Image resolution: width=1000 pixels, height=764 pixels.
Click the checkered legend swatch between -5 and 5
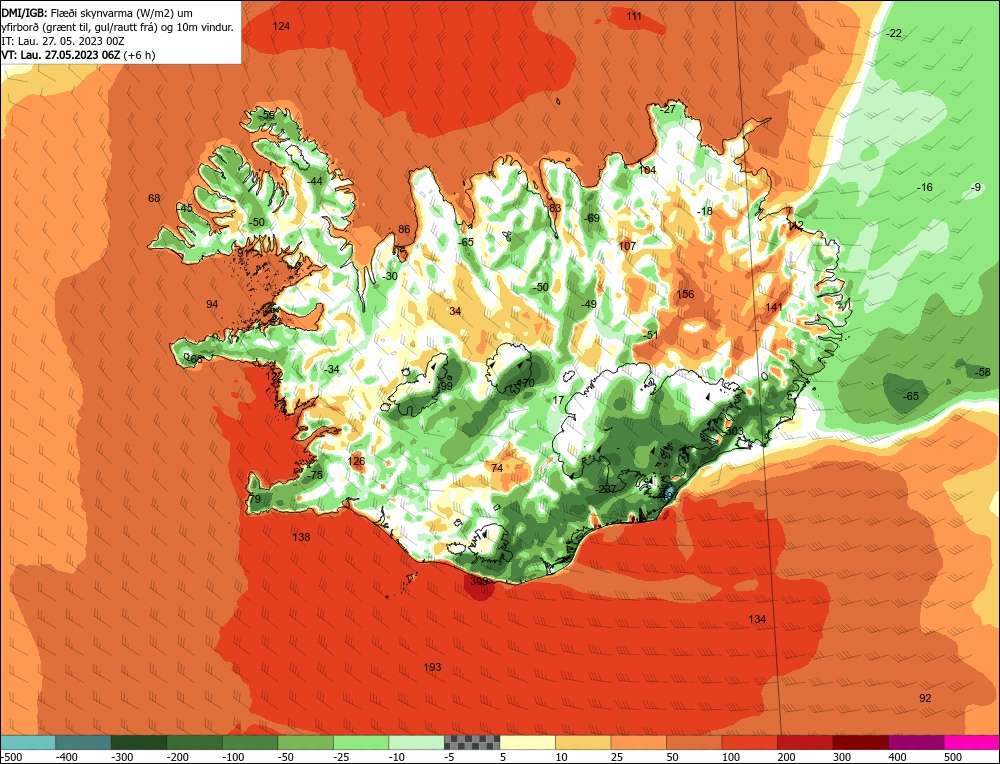[x=472, y=742]
